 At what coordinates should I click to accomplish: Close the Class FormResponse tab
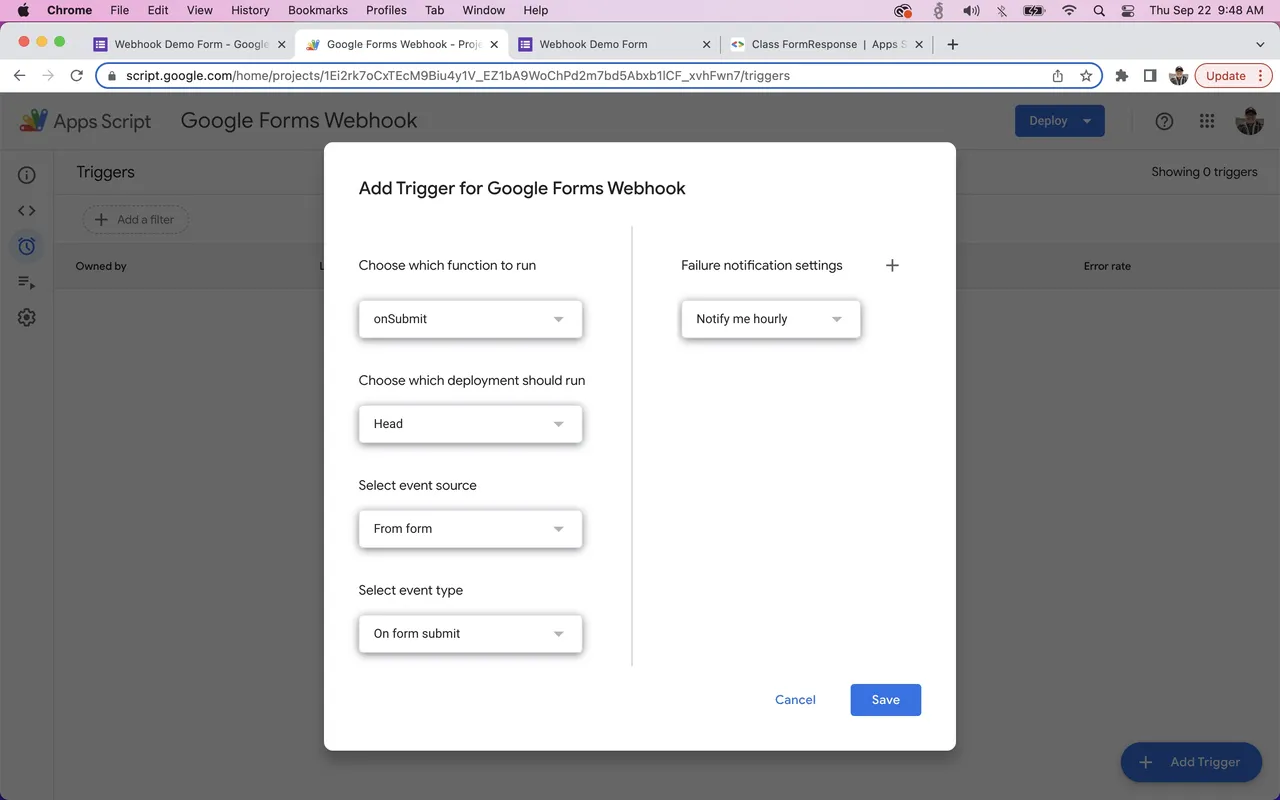coord(919,44)
